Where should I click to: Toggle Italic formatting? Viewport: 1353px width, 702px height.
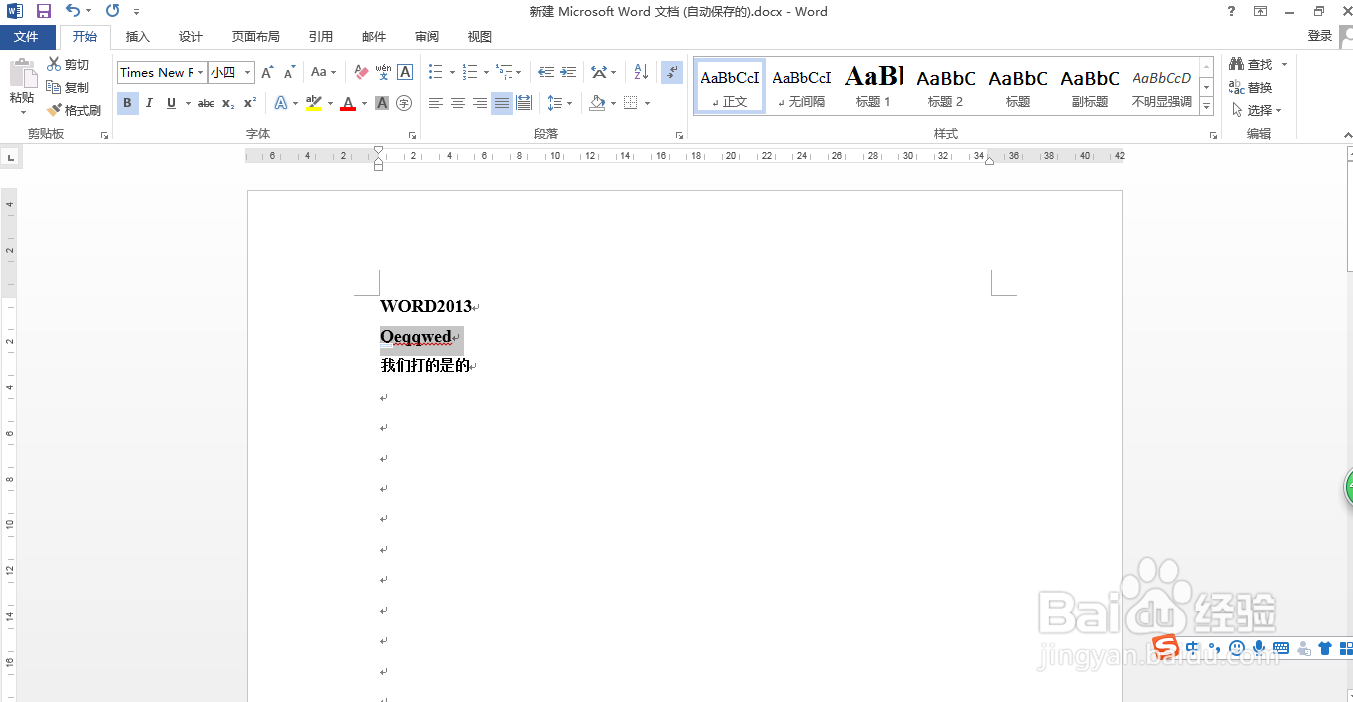click(149, 103)
